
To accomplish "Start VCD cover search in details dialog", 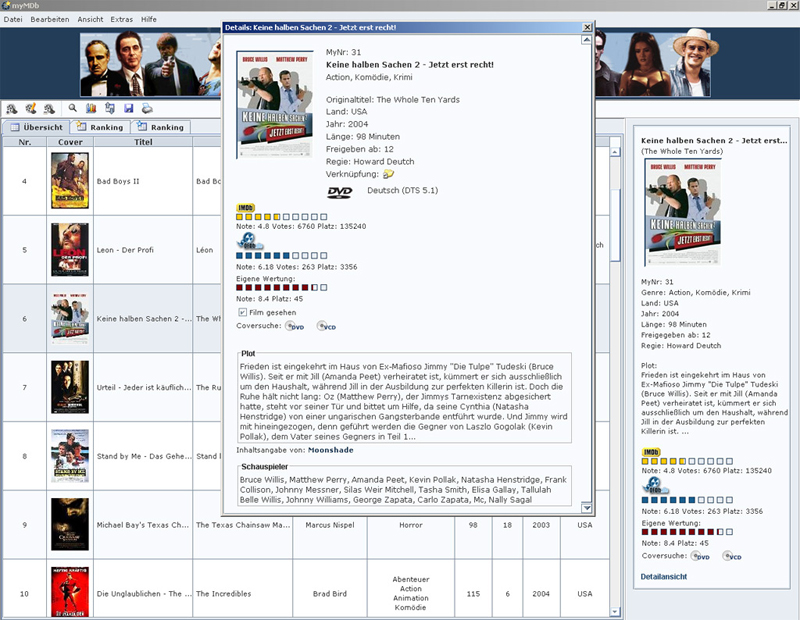I will [x=327, y=326].
